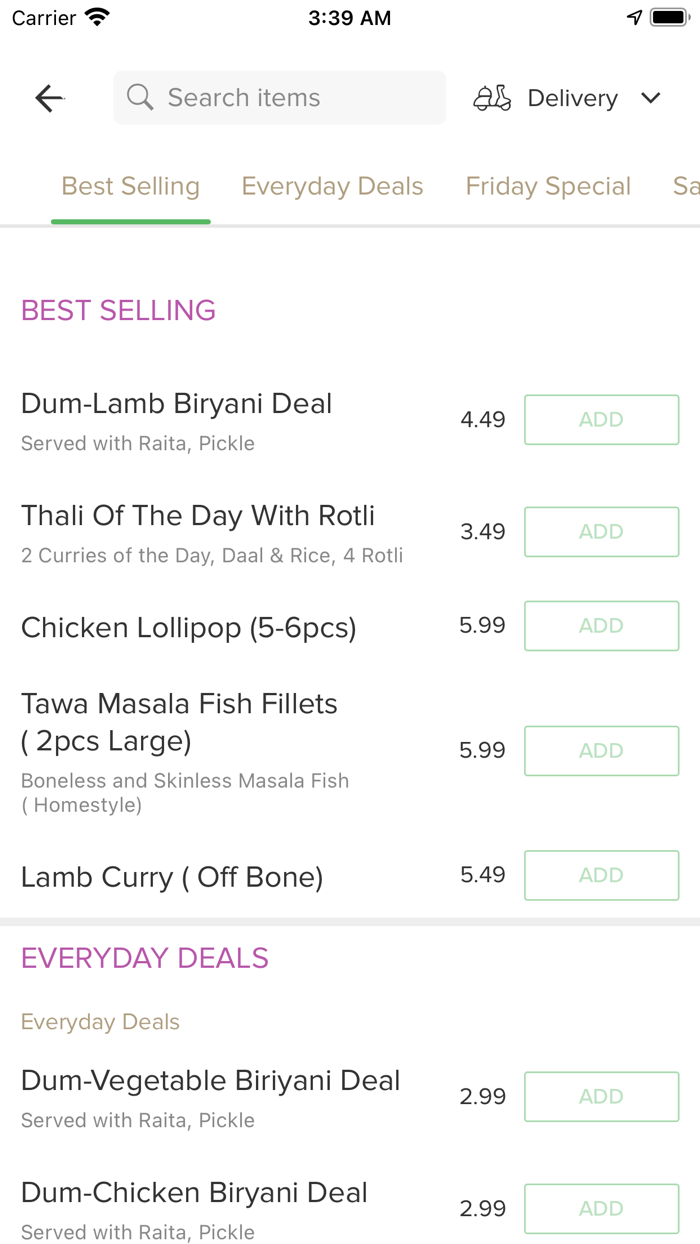
Task: Add Tawa Masala Fish Fillets
Action: (x=601, y=751)
